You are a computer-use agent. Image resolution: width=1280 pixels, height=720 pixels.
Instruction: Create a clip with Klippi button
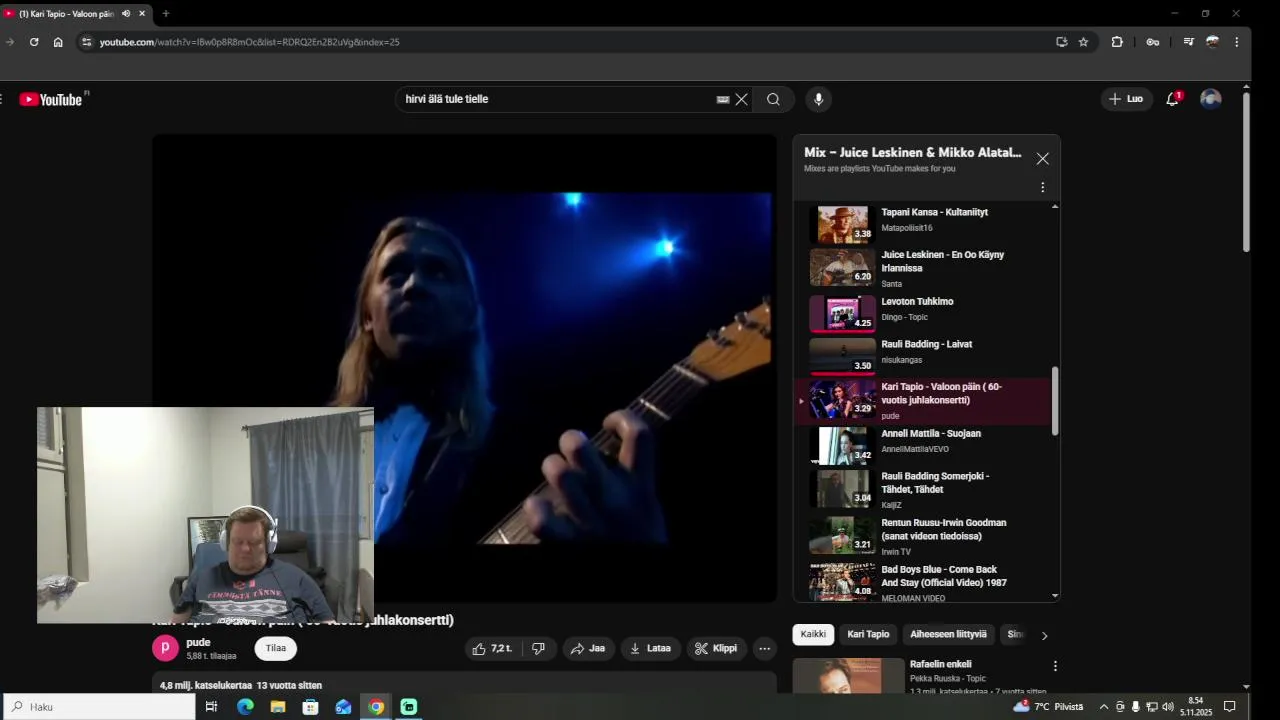(x=716, y=648)
